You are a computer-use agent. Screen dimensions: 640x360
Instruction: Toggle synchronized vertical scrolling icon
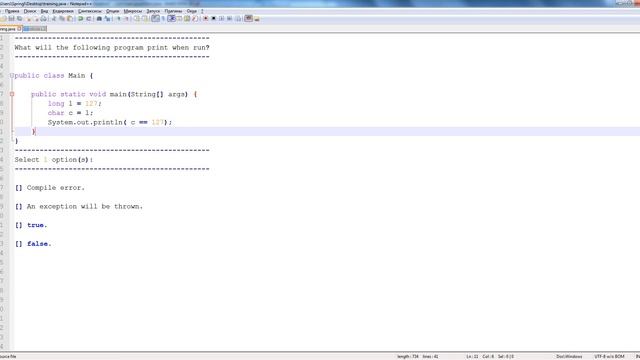click(x=137, y=19)
